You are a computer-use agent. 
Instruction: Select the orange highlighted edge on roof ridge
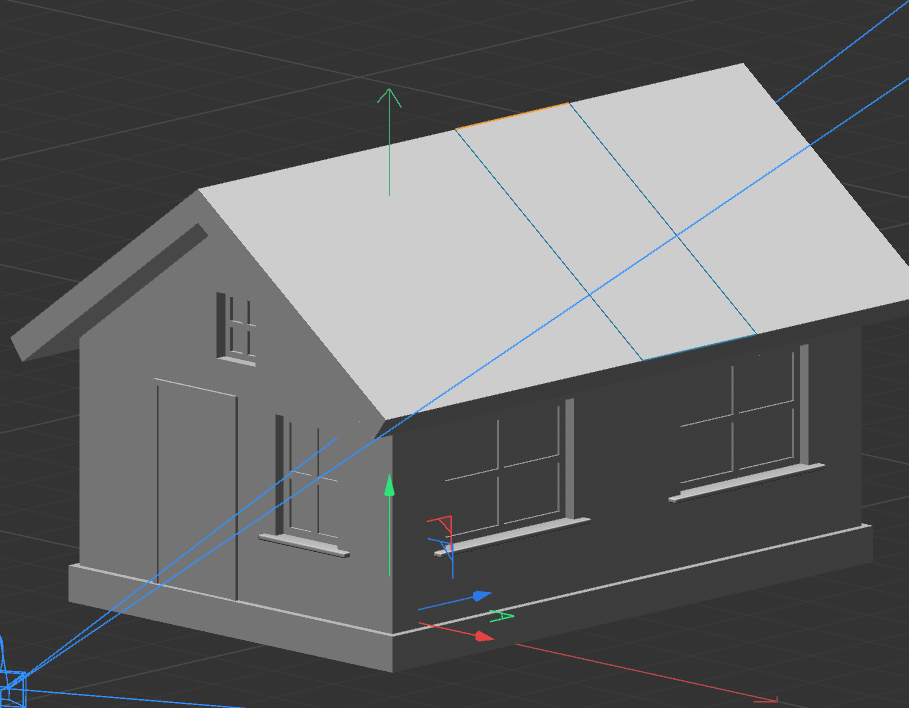[512, 115]
